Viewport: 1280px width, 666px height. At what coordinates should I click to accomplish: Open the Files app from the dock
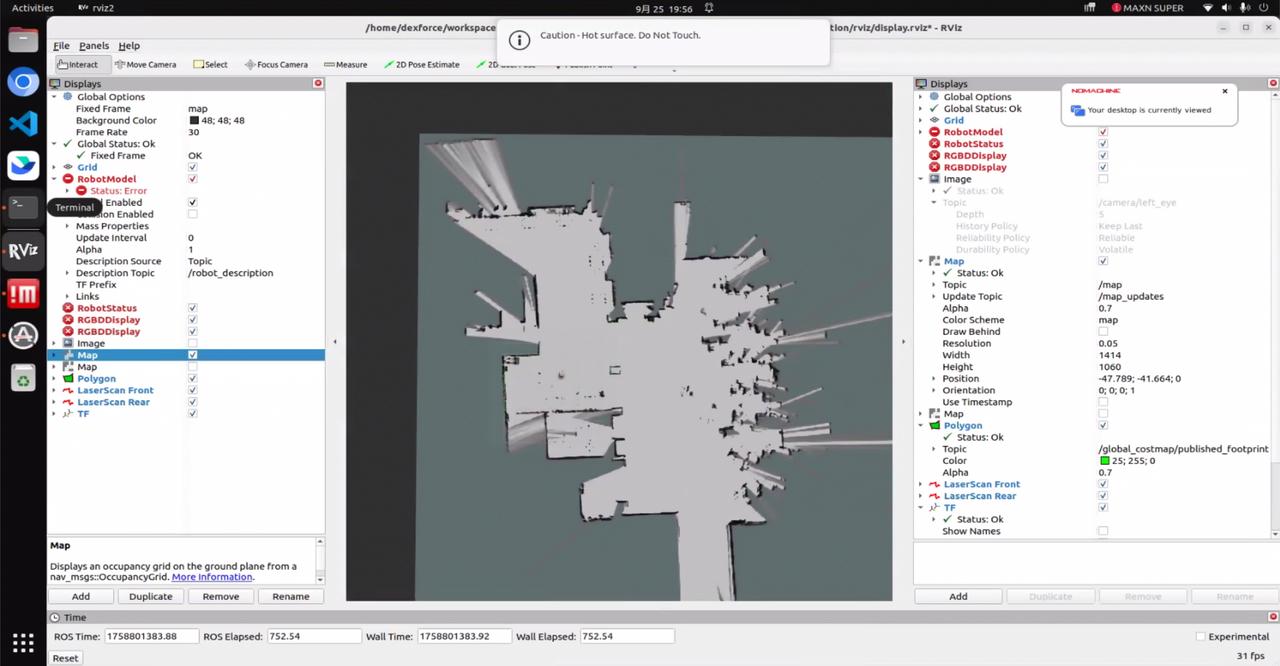tap(23, 40)
